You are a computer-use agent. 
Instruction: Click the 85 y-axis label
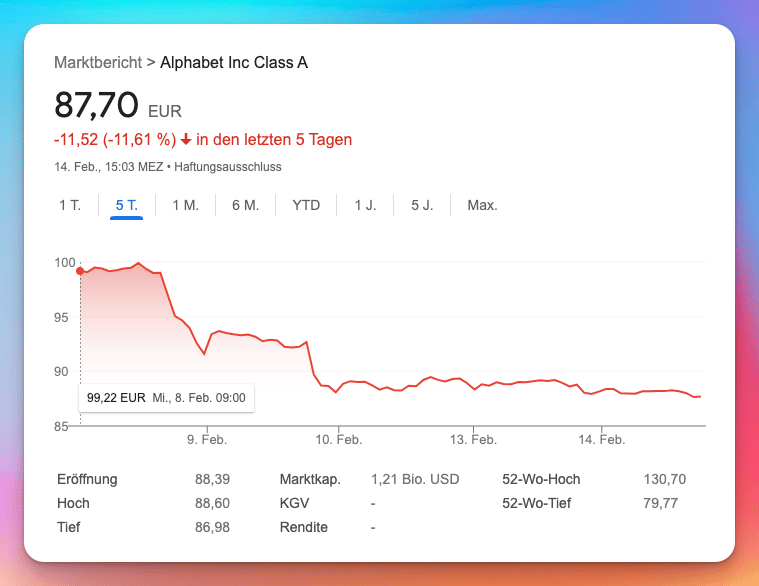(x=61, y=426)
